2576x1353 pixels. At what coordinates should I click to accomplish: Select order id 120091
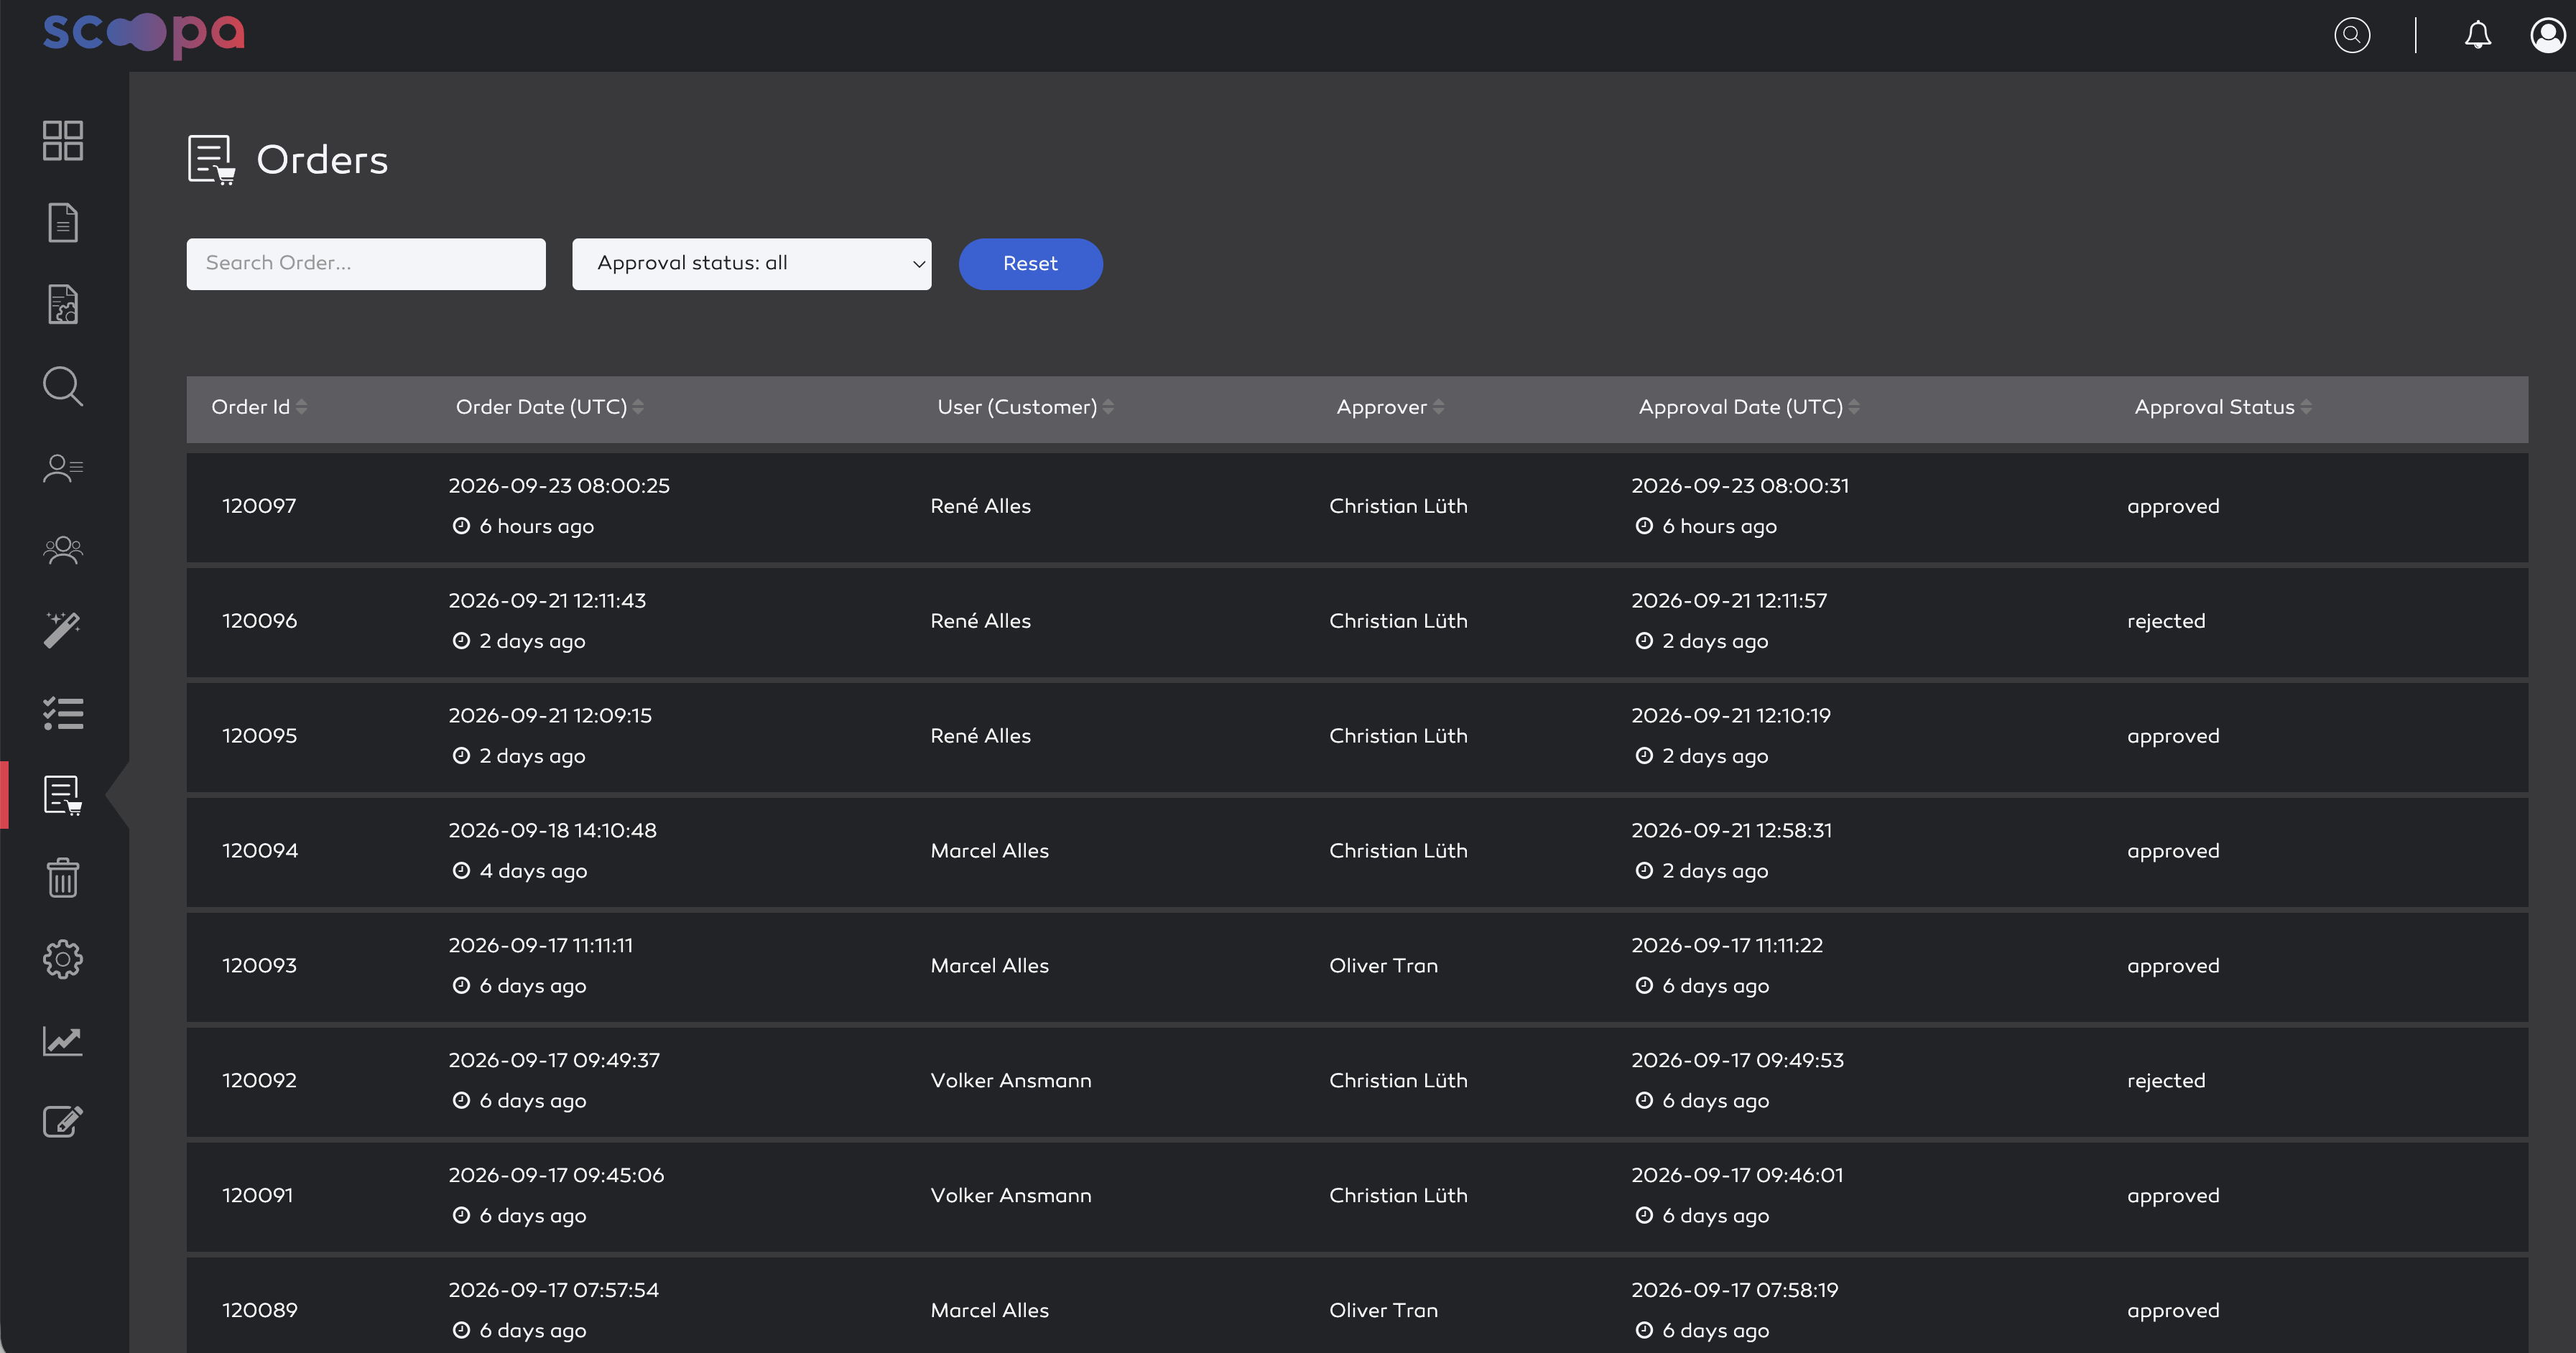coord(257,1196)
